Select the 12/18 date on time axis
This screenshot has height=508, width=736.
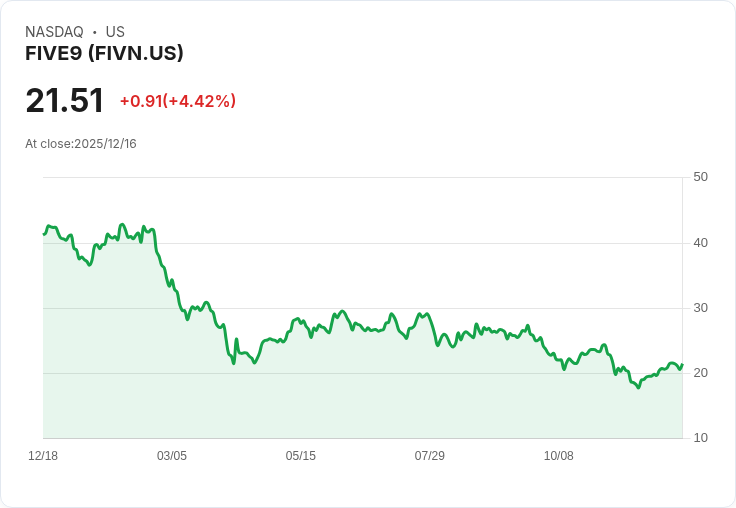pyautogui.click(x=43, y=456)
